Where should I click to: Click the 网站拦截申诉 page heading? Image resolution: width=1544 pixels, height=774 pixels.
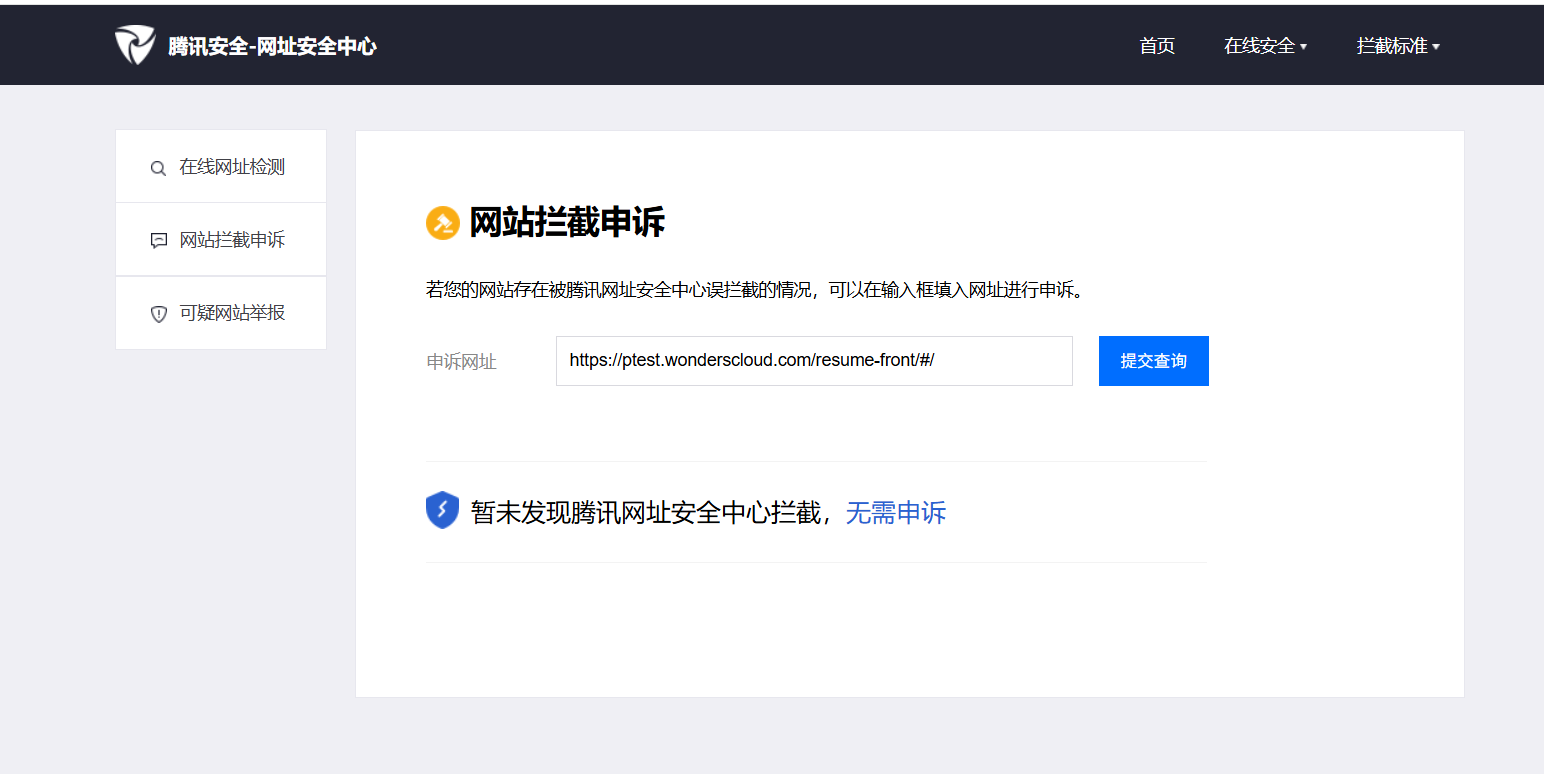click(x=567, y=223)
